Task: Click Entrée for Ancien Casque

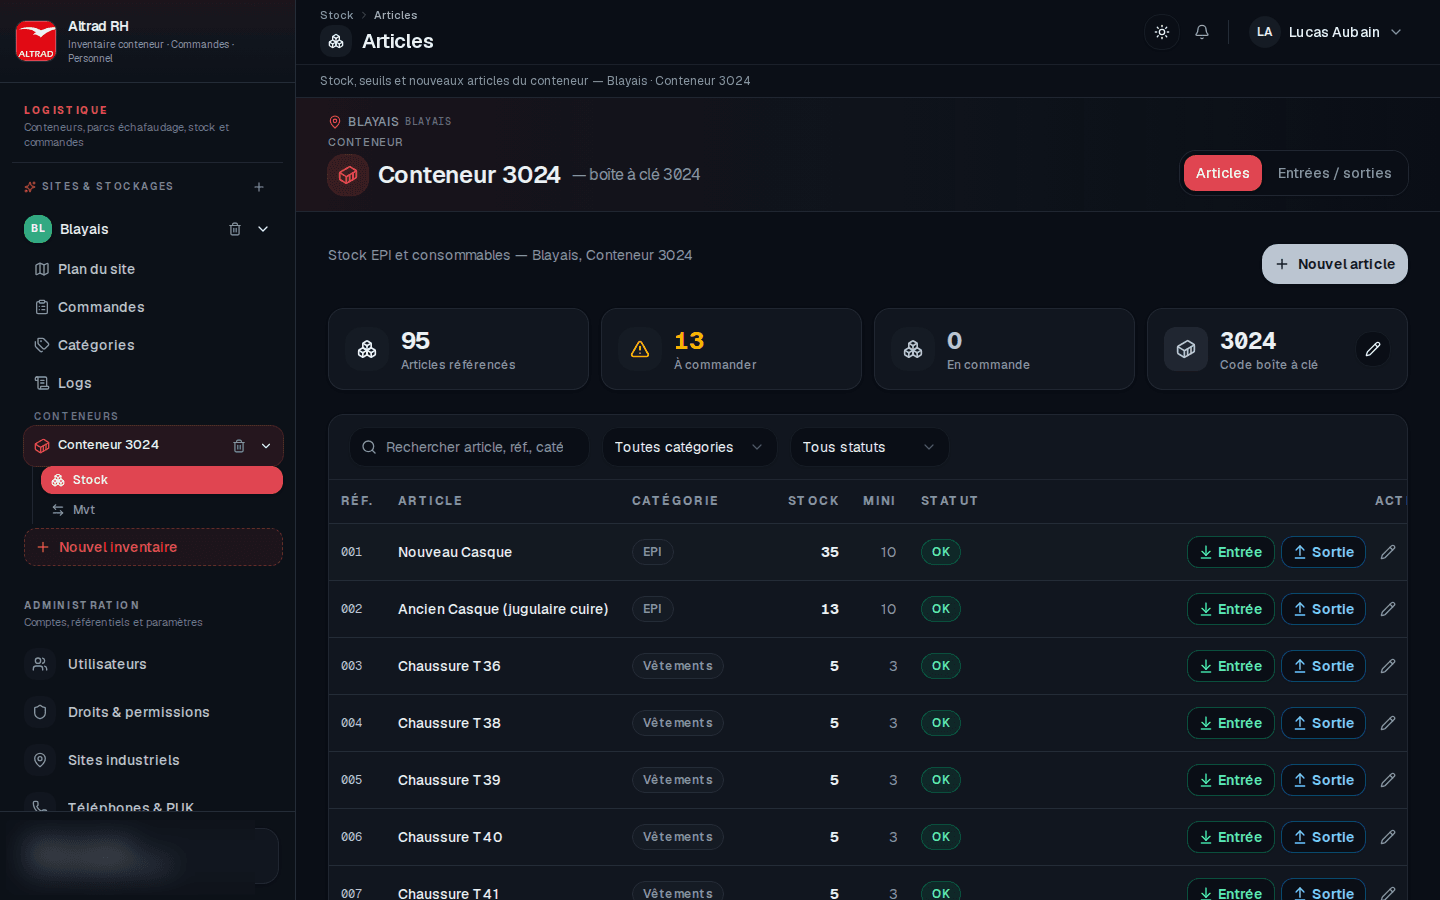Action: [1230, 609]
